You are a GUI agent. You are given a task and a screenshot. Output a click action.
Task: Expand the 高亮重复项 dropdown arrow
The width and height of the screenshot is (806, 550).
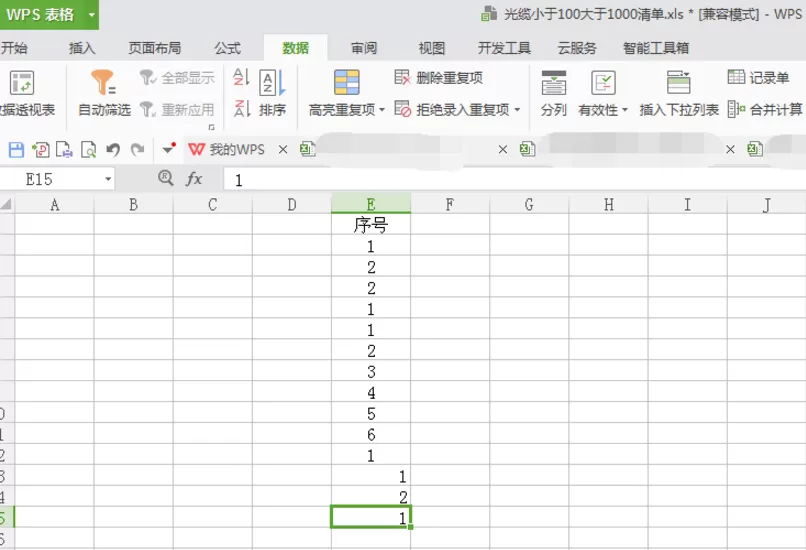[382, 109]
